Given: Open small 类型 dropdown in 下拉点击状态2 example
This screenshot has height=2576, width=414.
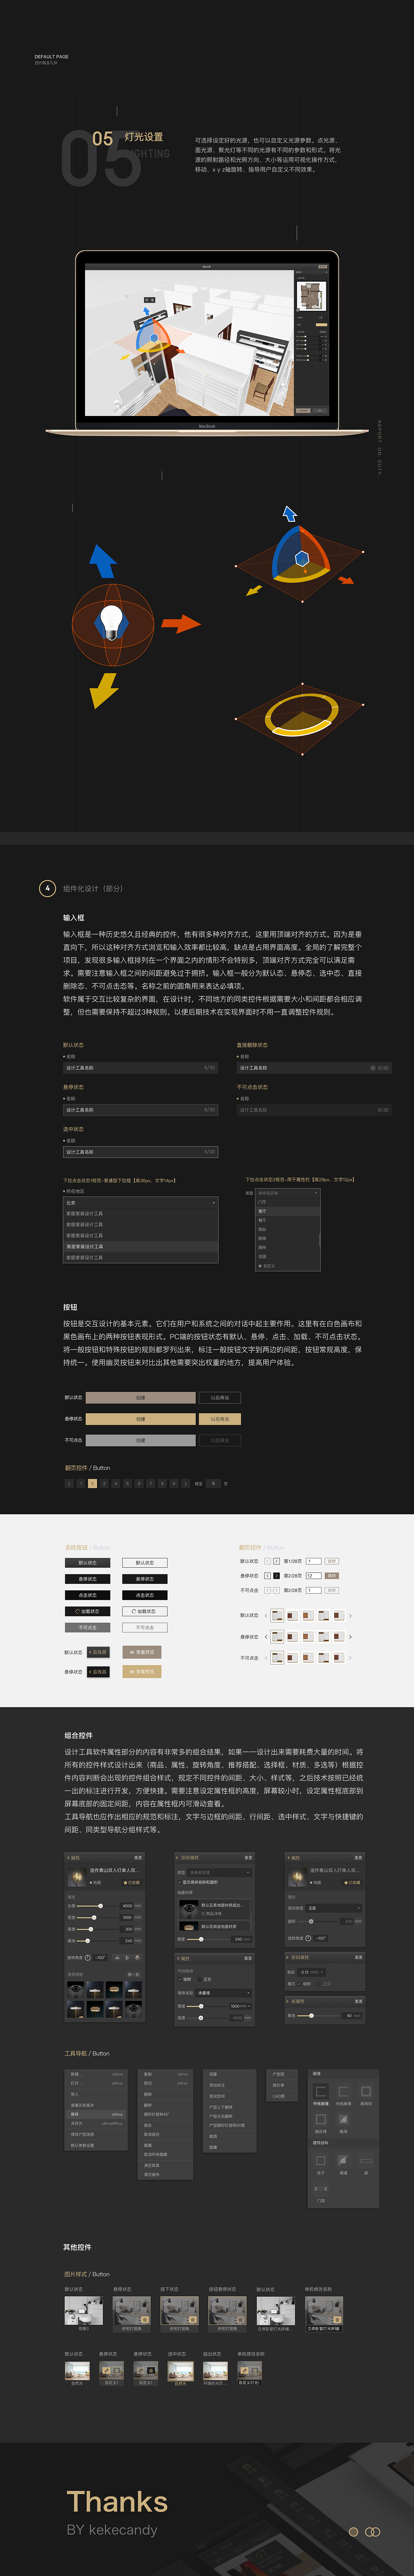Looking at the screenshot, I should point(288,1193).
